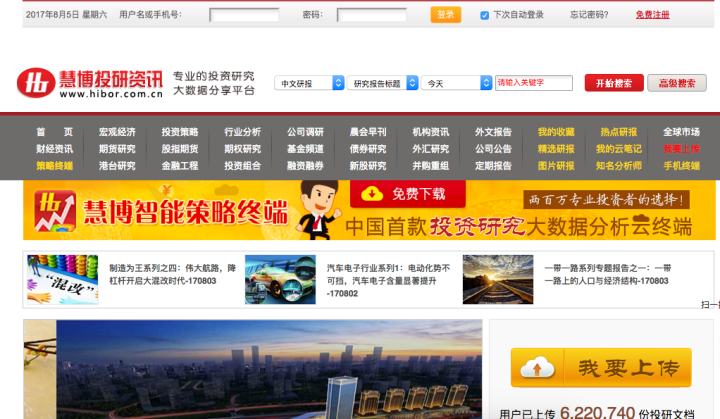
Task: Select 行业分析 from the navigation bar
Action: coord(242,132)
